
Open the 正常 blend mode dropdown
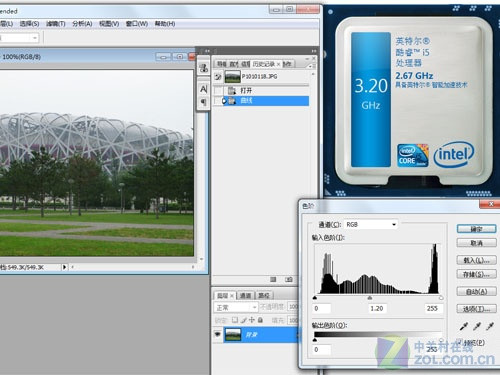[x=236, y=307]
